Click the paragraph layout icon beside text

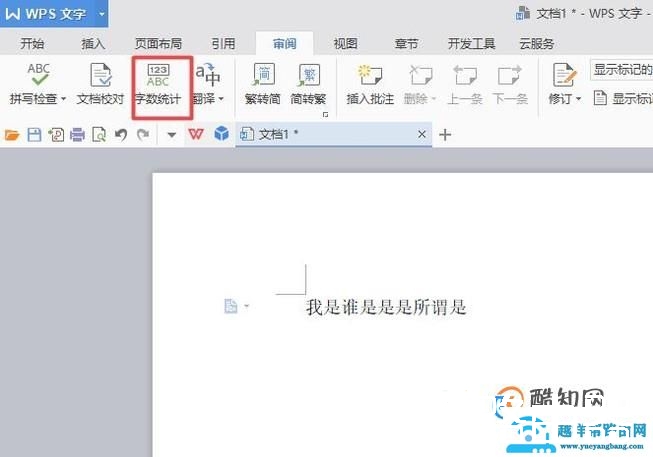pos(231,306)
